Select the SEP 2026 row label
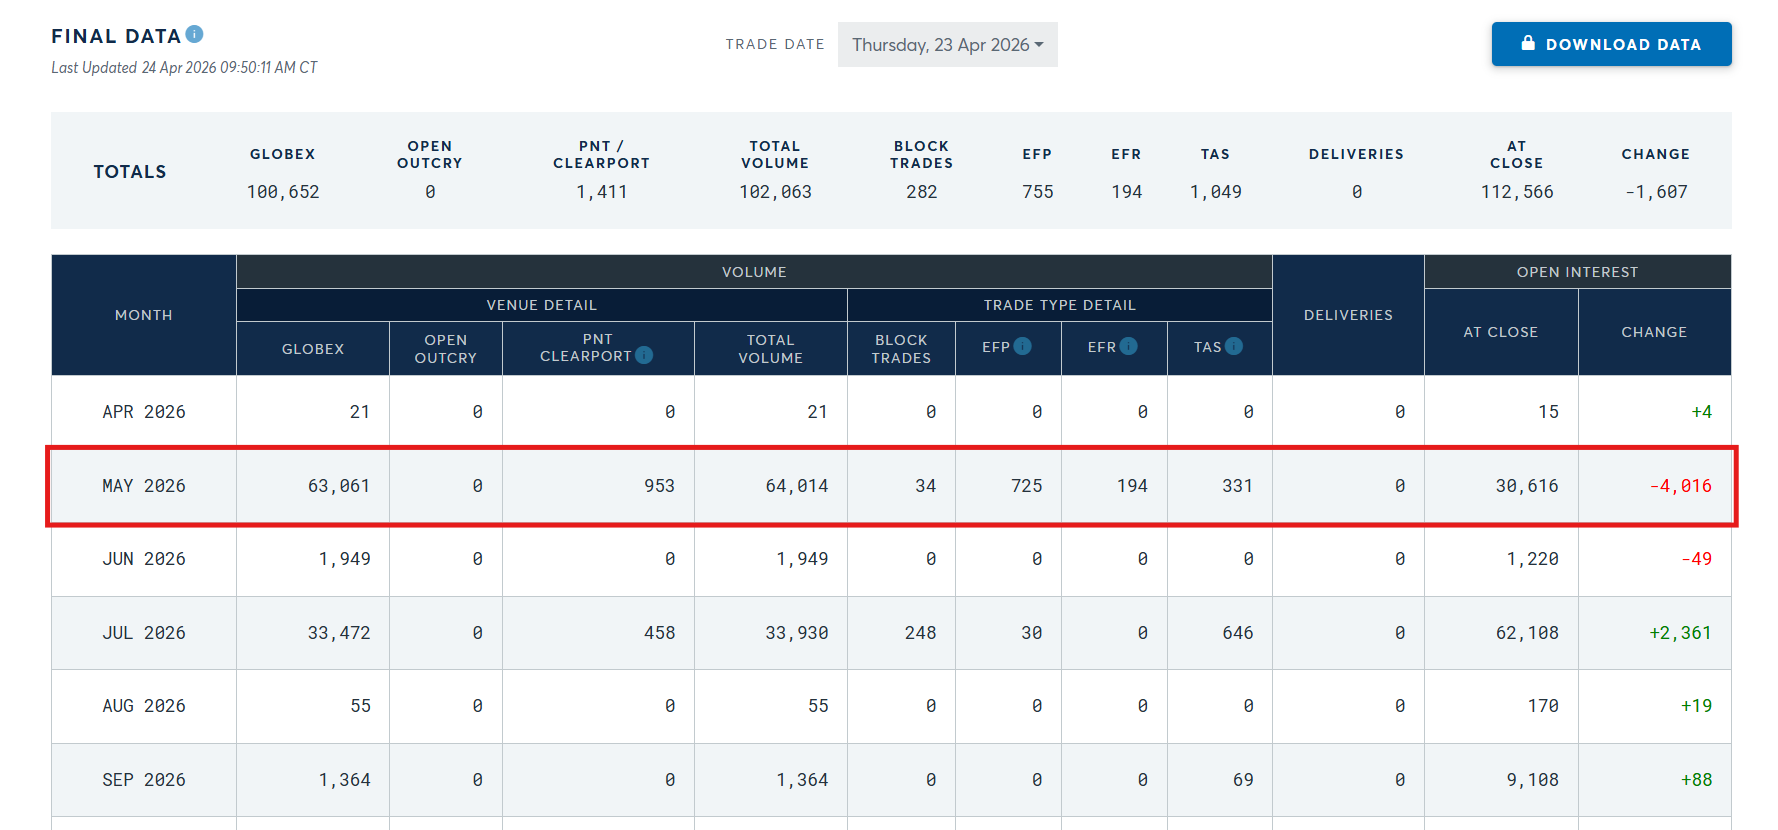Image resolution: width=1778 pixels, height=830 pixels. point(144,780)
